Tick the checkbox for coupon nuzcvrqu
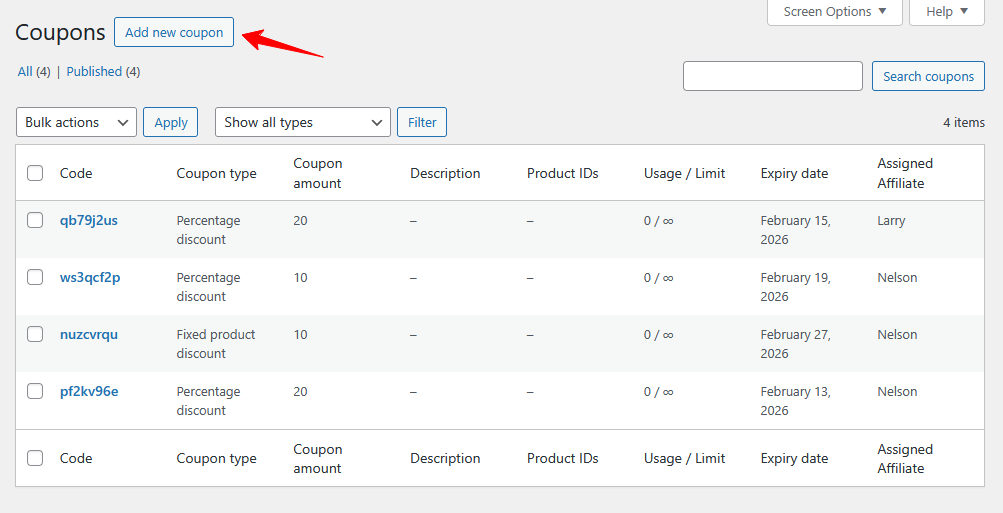The width and height of the screenshot is (1003, 513). click(35, 334)
